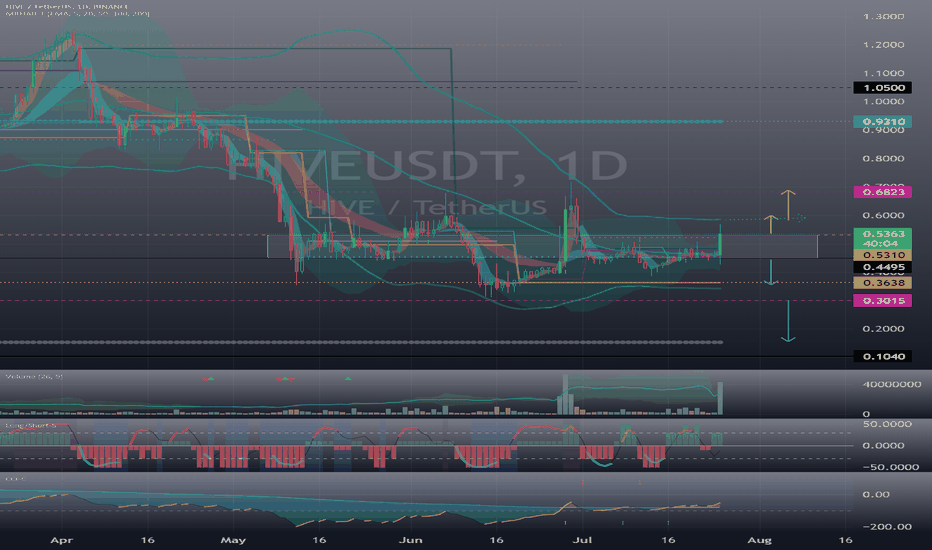Select the 0.1040 black price label
This screenshot has width=932, height=550.
(883, 356)
